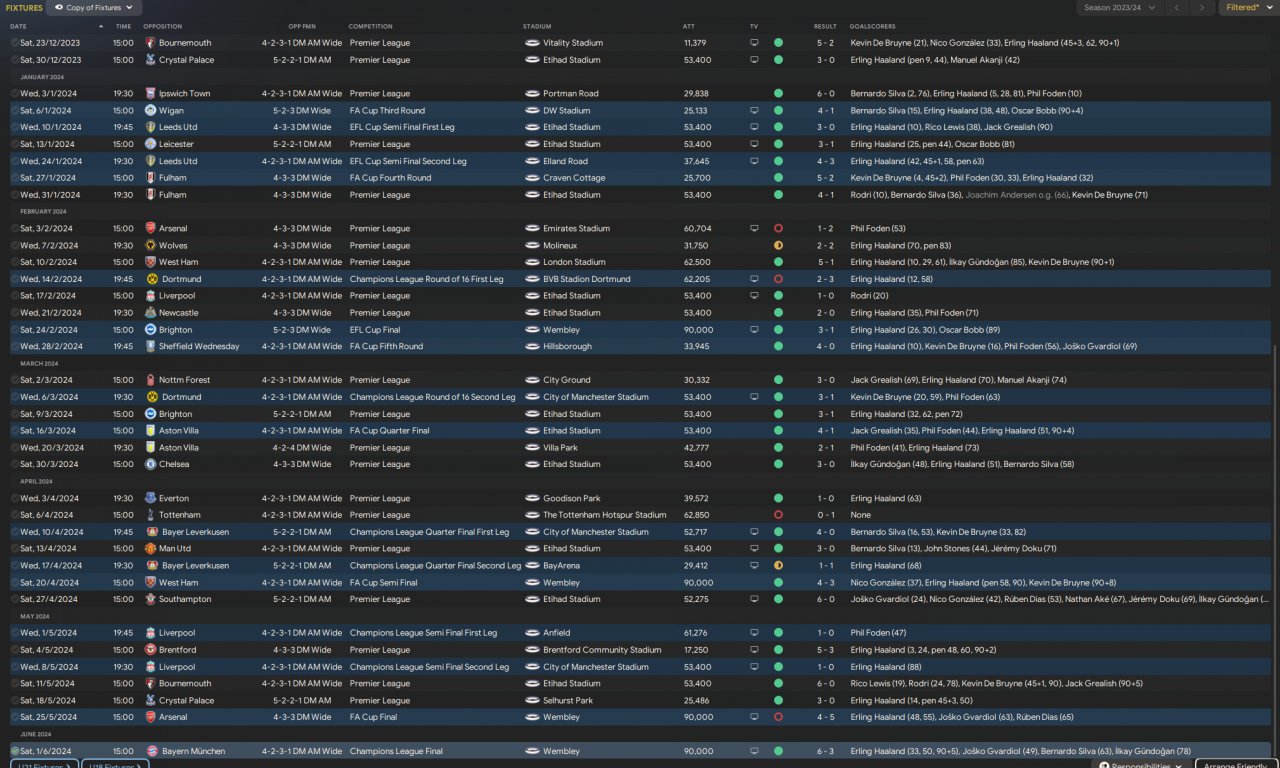Screen dimensions: 1280x768
Task: Click the Southampton club badge
Action: click(152, 600)
